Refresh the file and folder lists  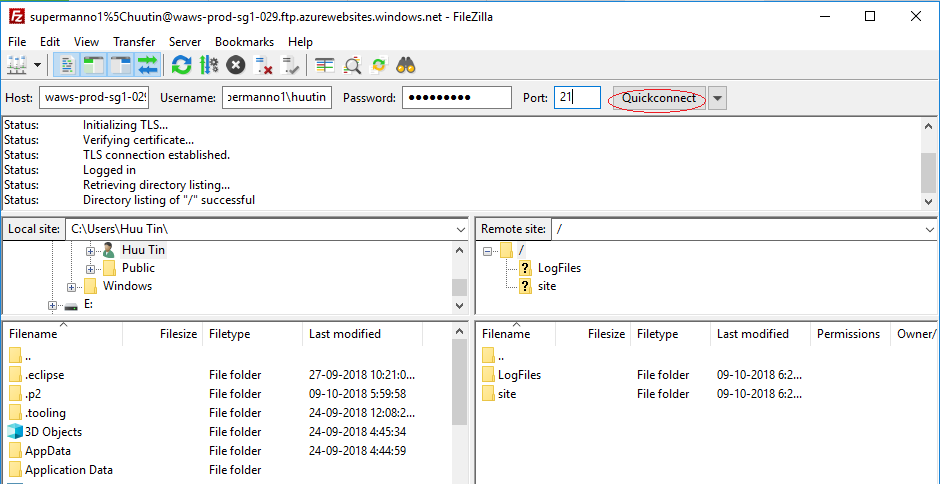181,65
